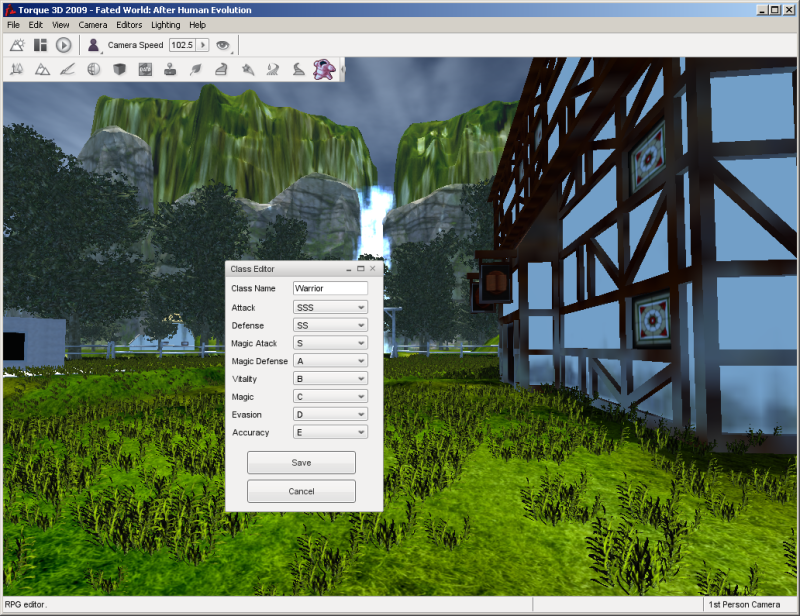Screen dimensions: 800x616
Task: Open the RPG editor pink character icon
Action: (x=324, y=69)
